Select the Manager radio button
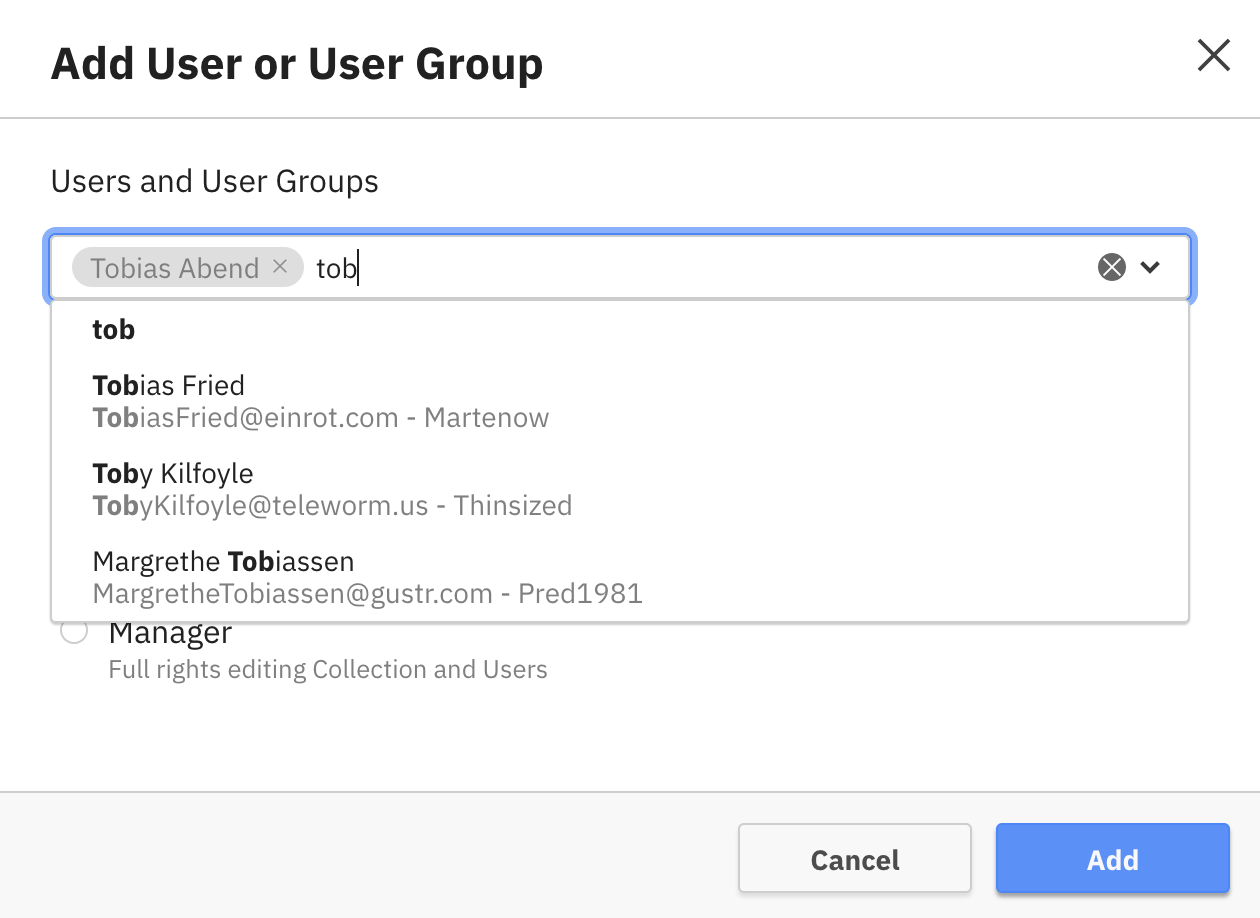Image resolution: width=1260 pixels, height=918 pixels. click(x=74, y=632)
